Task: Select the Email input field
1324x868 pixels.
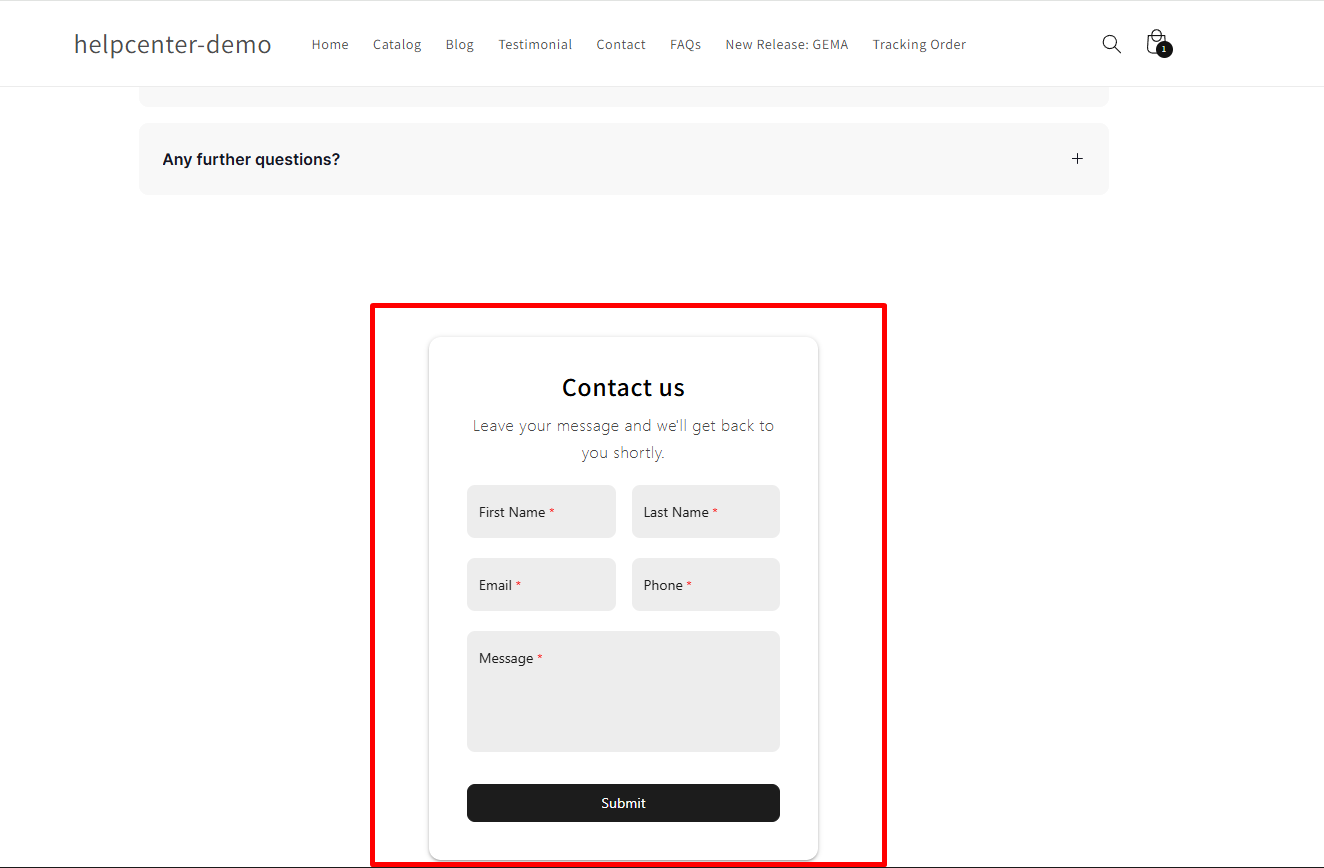Action: (x=541, y=585)
